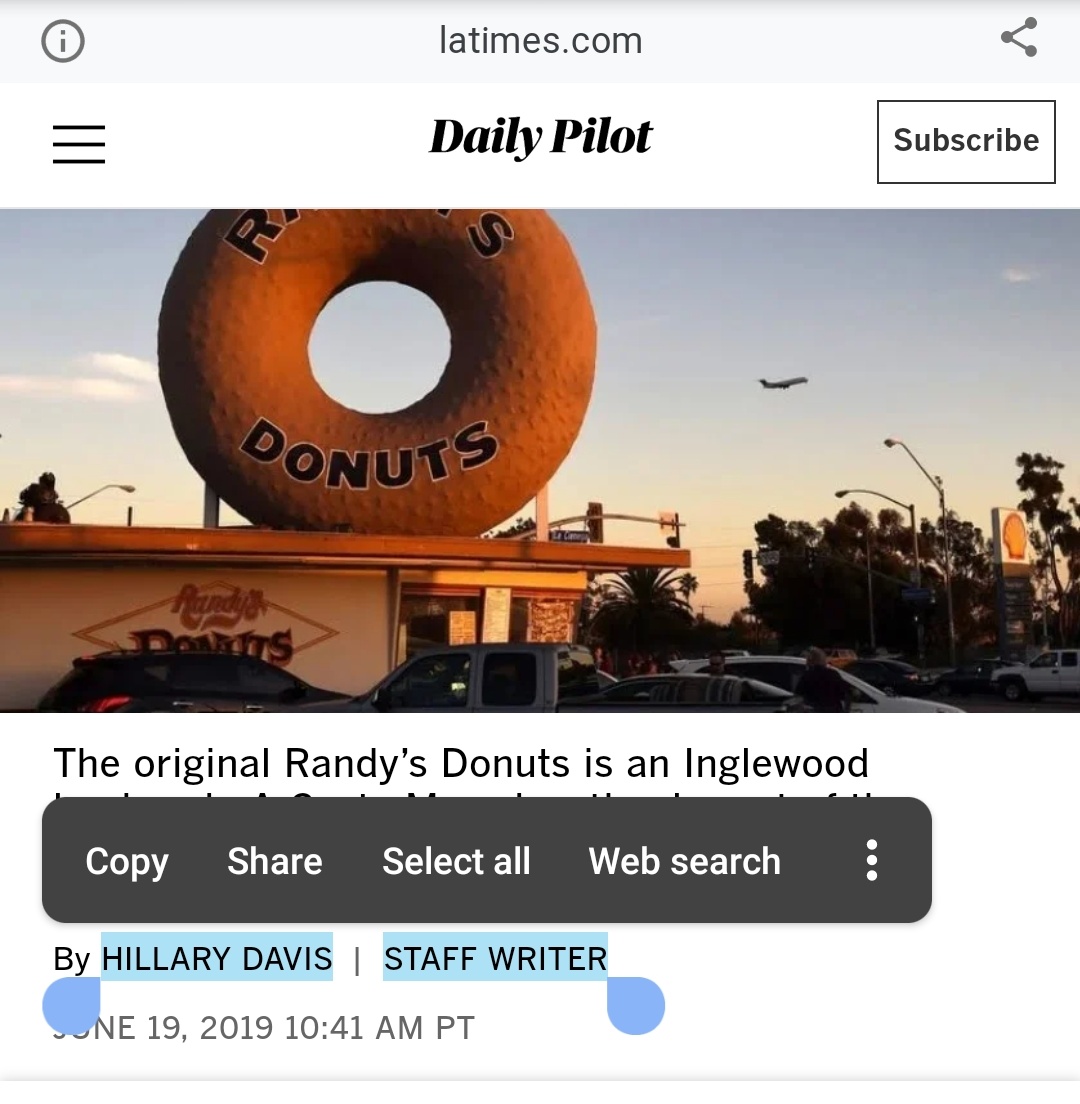
Task: Choose Select all in popup
Action: pos(456,861)
